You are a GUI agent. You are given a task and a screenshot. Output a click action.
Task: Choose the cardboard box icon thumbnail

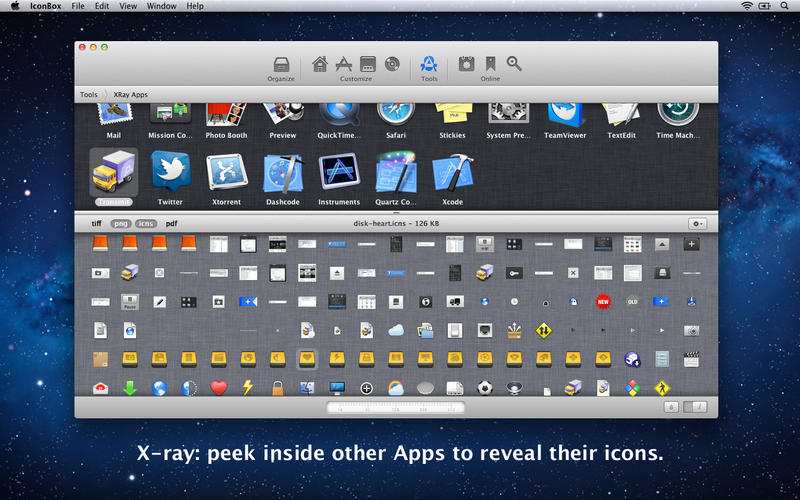[x=101, y=359]
